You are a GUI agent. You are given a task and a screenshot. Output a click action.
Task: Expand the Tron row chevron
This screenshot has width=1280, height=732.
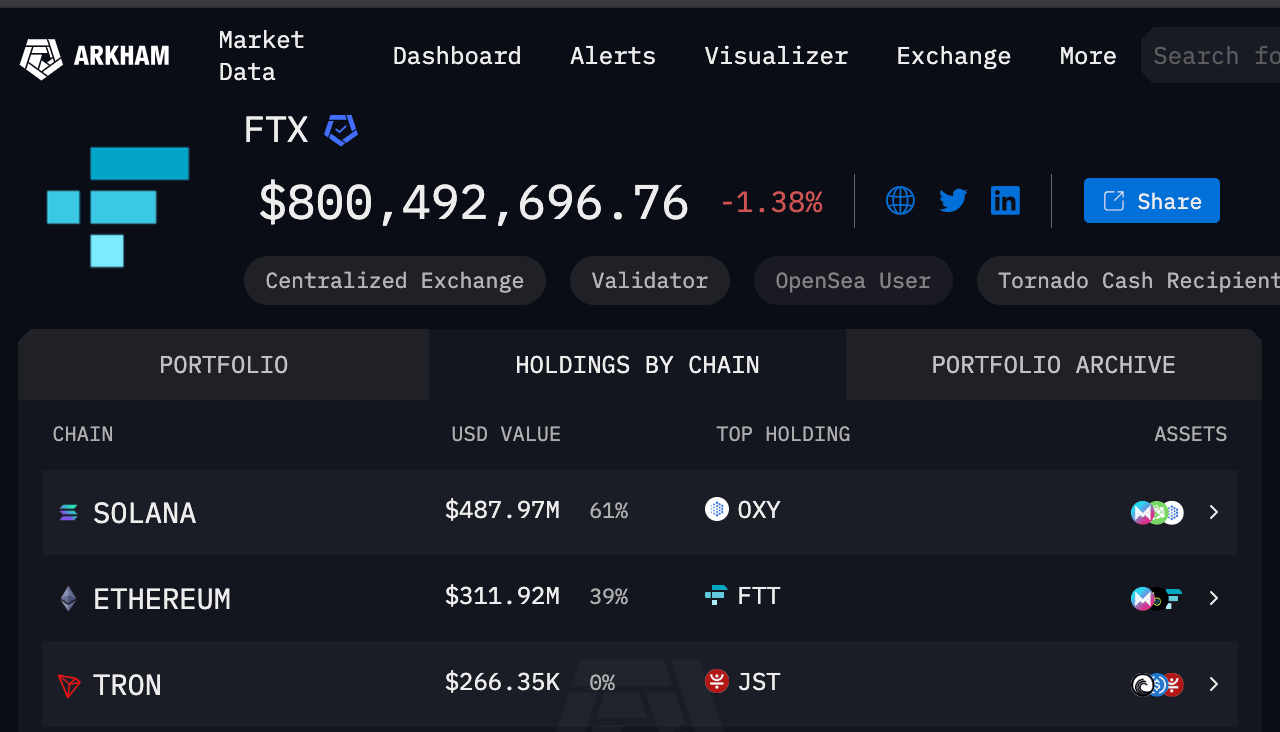pos(1213,685)
